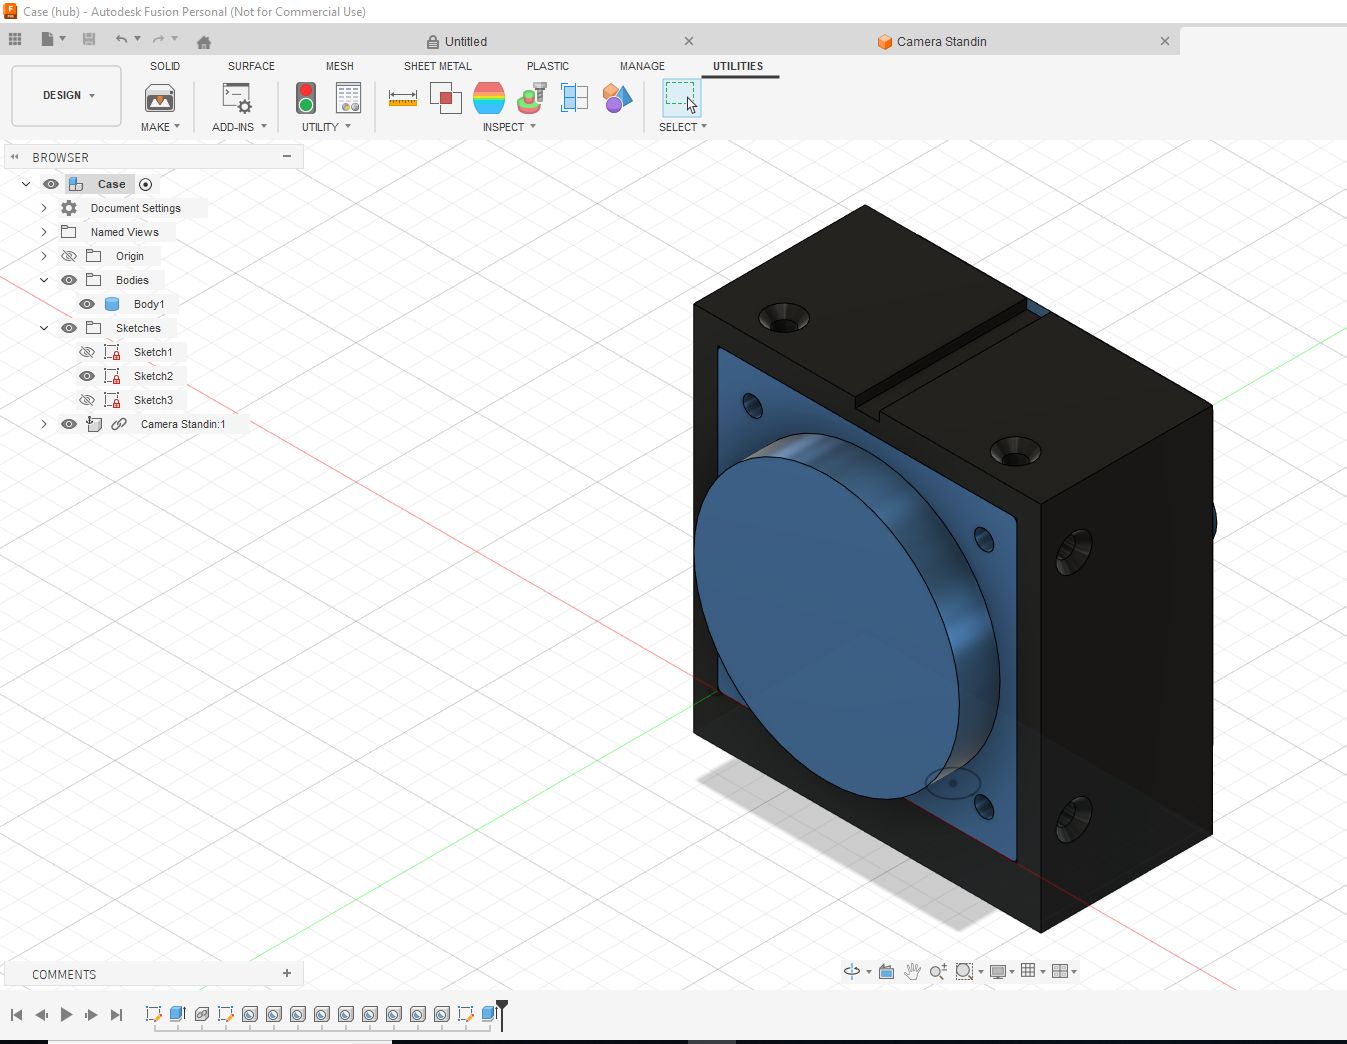Screen dimensions: 1347x1044
Task: Hide the Camera Standin:1 component
Action: click(69, 424)
